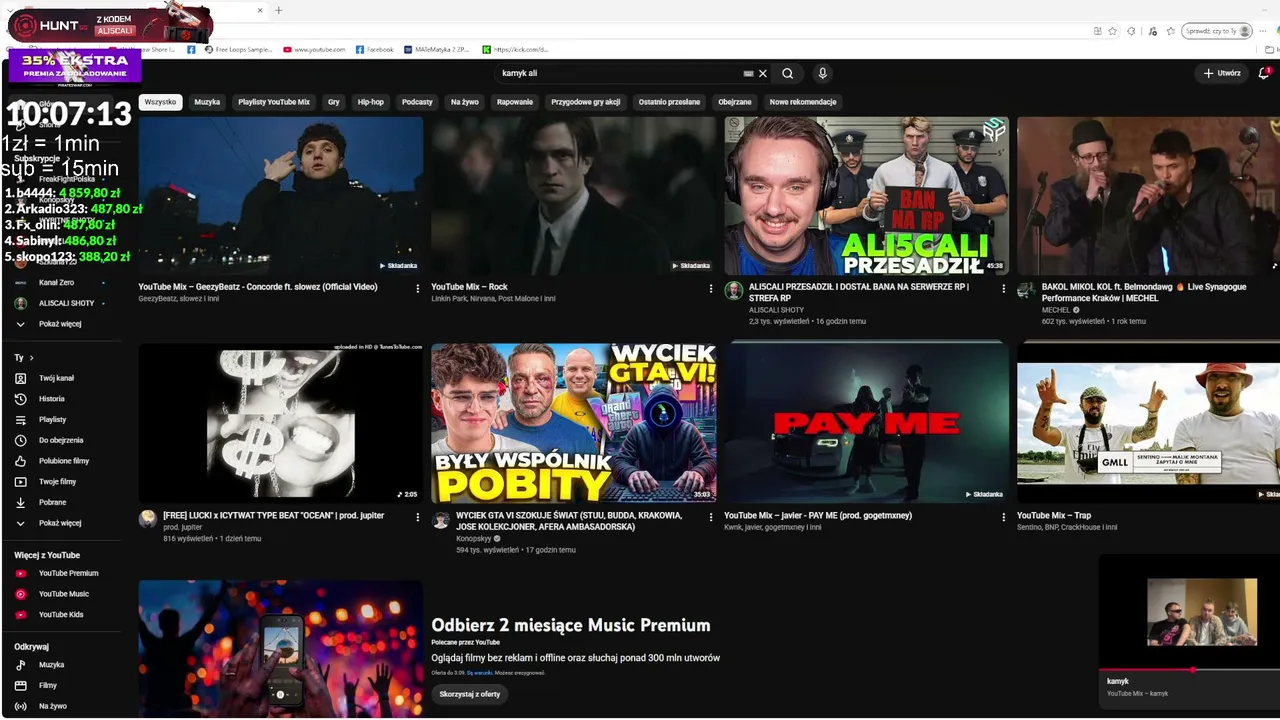Select the Rapowanie filter chip
1280x720 pixels.
pyautogui.click(x=515, y=102)
